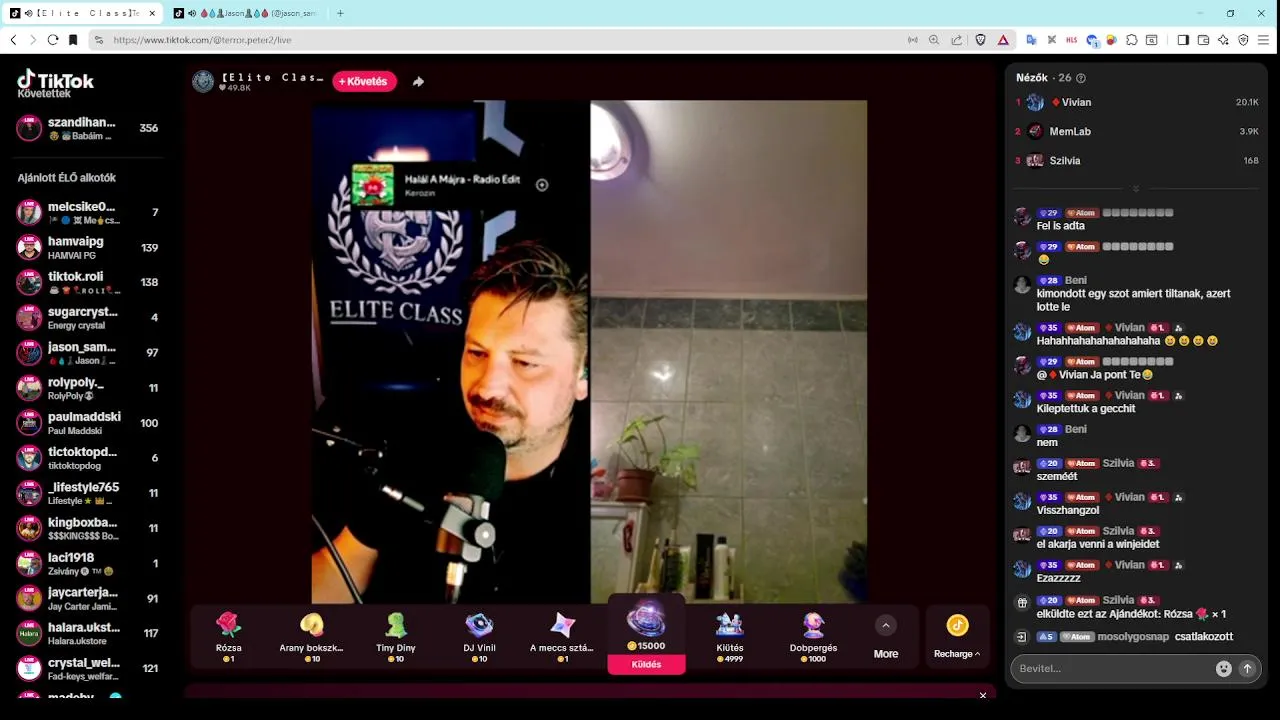1280x720 pixels.
Task: Click the Halál A Májra song cover
Action: pos(373,185)
